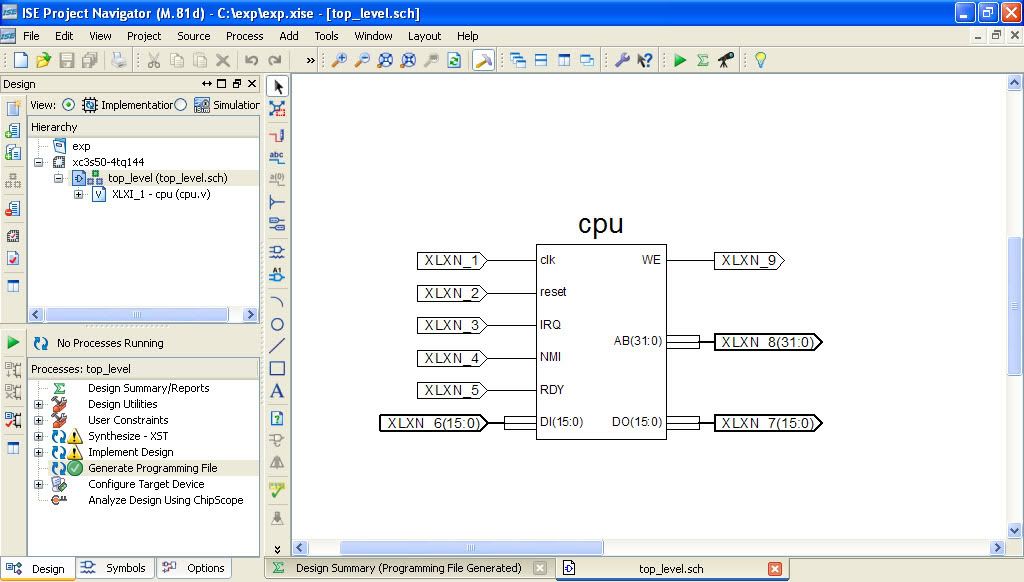Select the Implementation view radio button
1024x582 pixels.
tap(68, 105)
